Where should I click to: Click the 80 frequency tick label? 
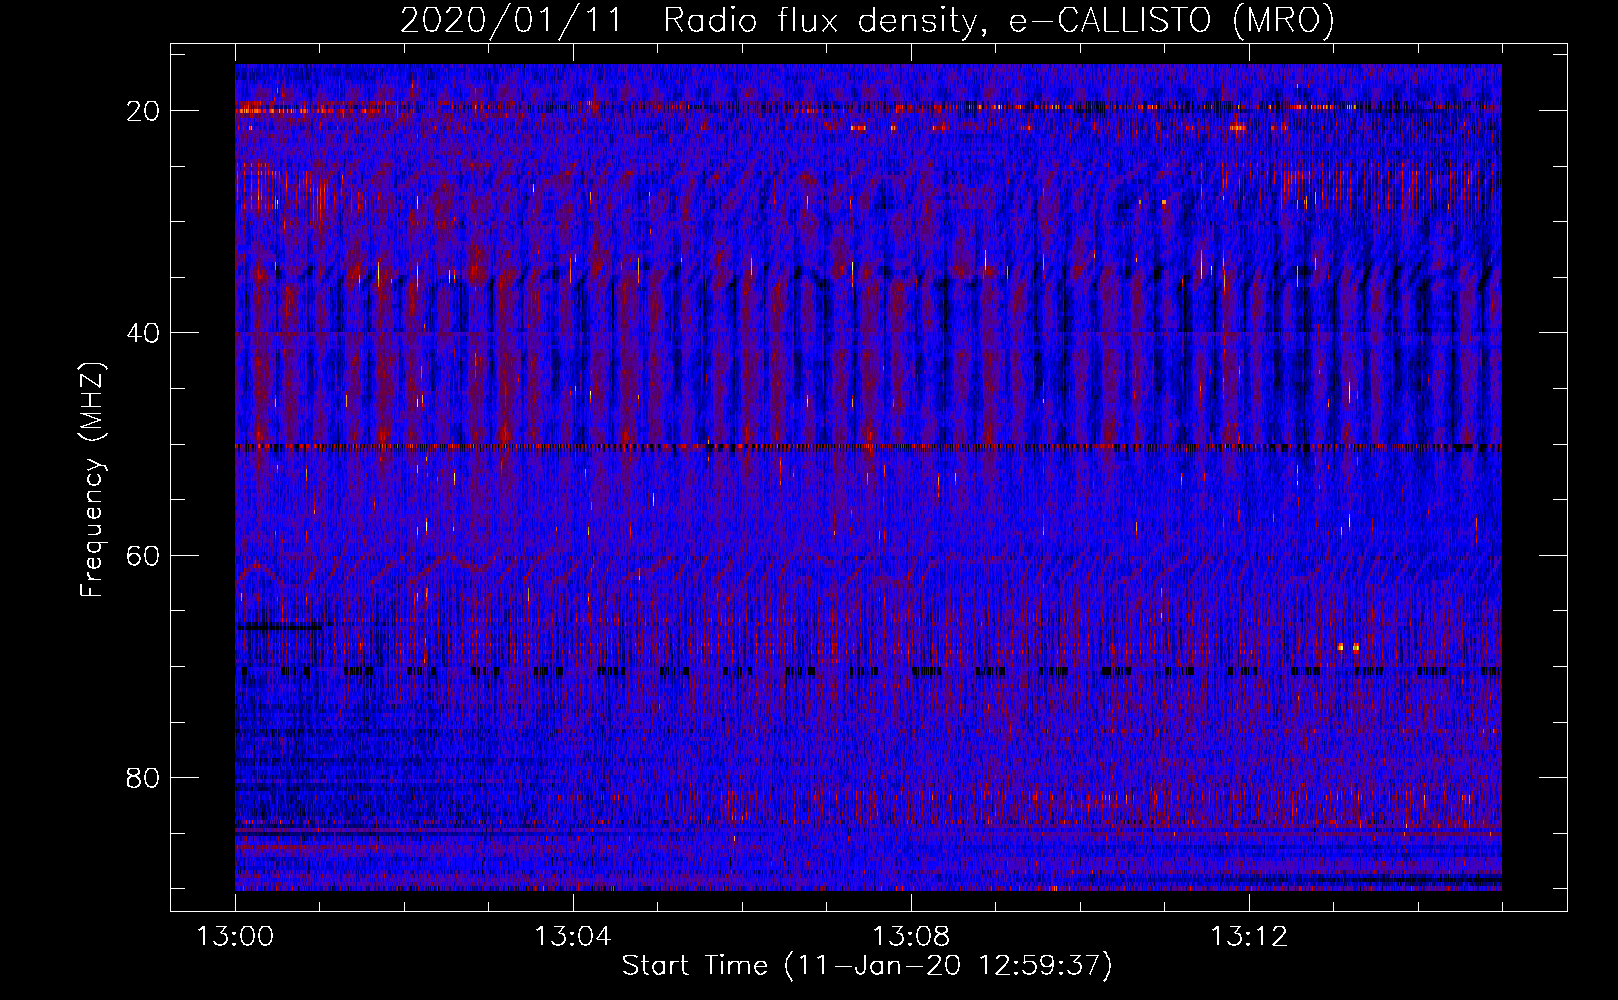[x=143, y=777]
